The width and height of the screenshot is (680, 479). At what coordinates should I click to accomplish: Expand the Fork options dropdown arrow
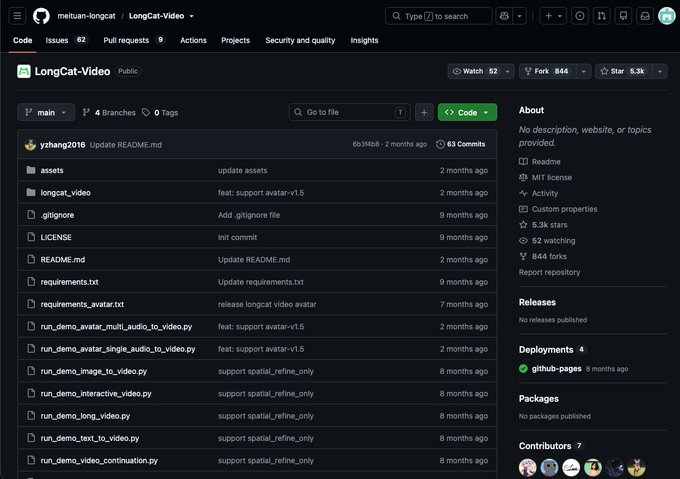coord(584,71)
